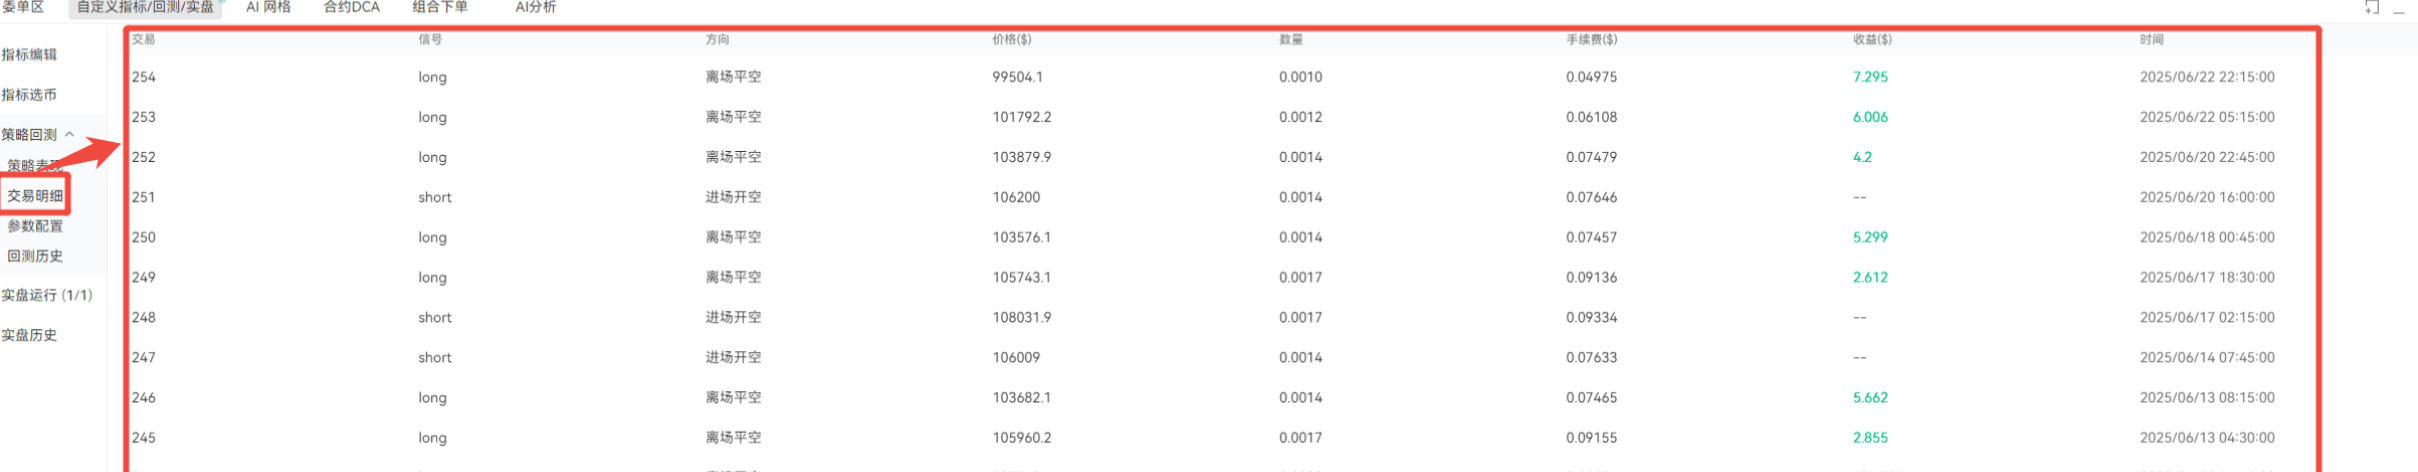Open 实盘历史 in the sidebar
This screenshot has width=2418, height=472.
pyautogui.click(x=29, y=335)
